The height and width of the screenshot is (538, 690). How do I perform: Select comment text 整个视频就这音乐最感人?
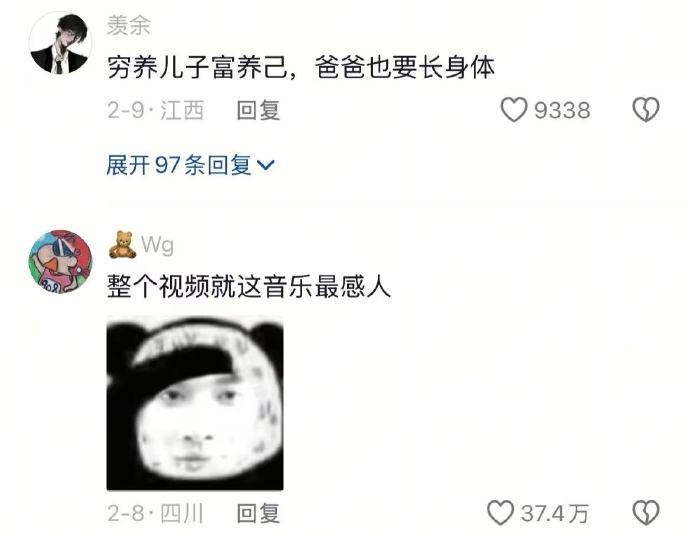249,286
